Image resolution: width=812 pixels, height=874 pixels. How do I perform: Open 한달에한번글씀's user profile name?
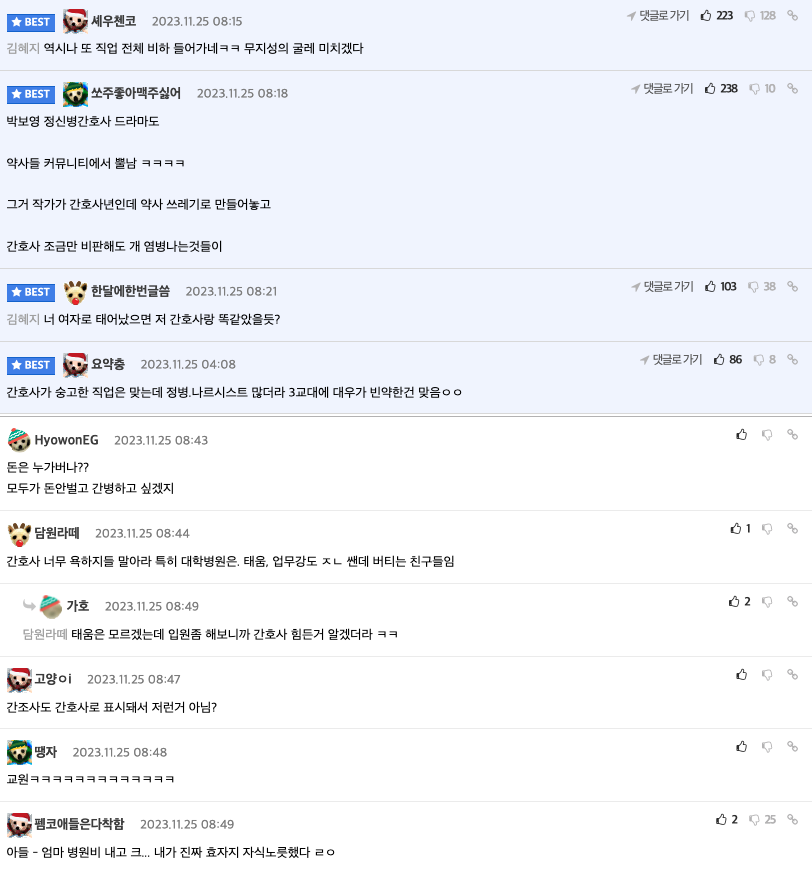(x=130, y=291)
